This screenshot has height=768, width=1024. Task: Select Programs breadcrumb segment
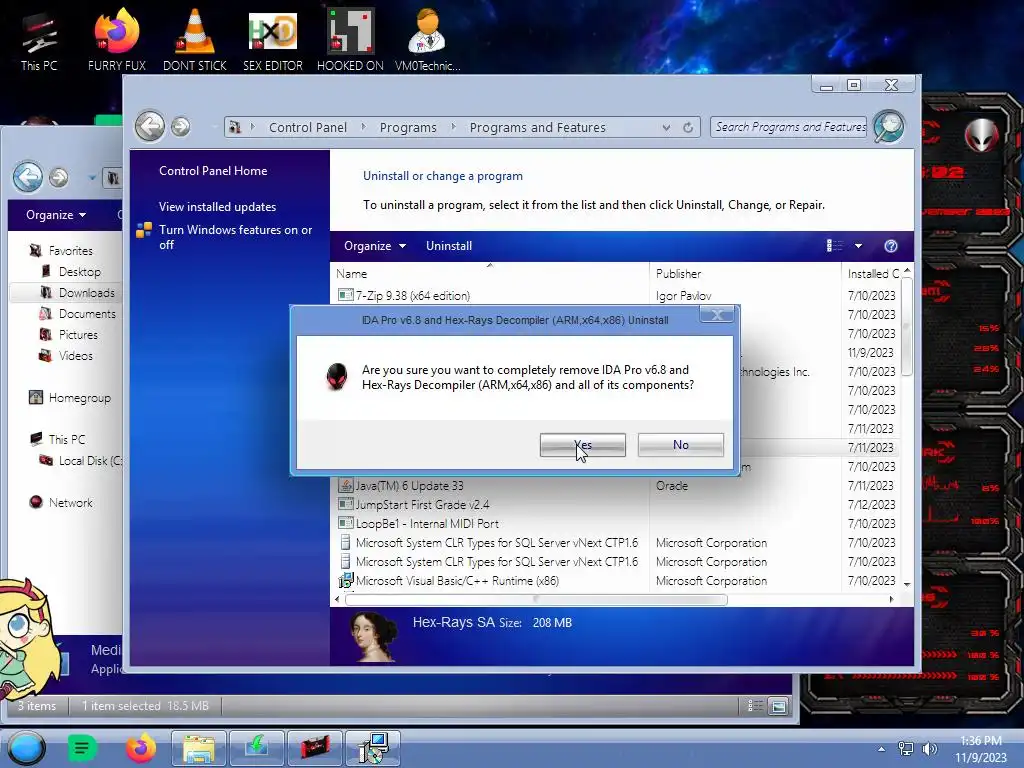408,127
